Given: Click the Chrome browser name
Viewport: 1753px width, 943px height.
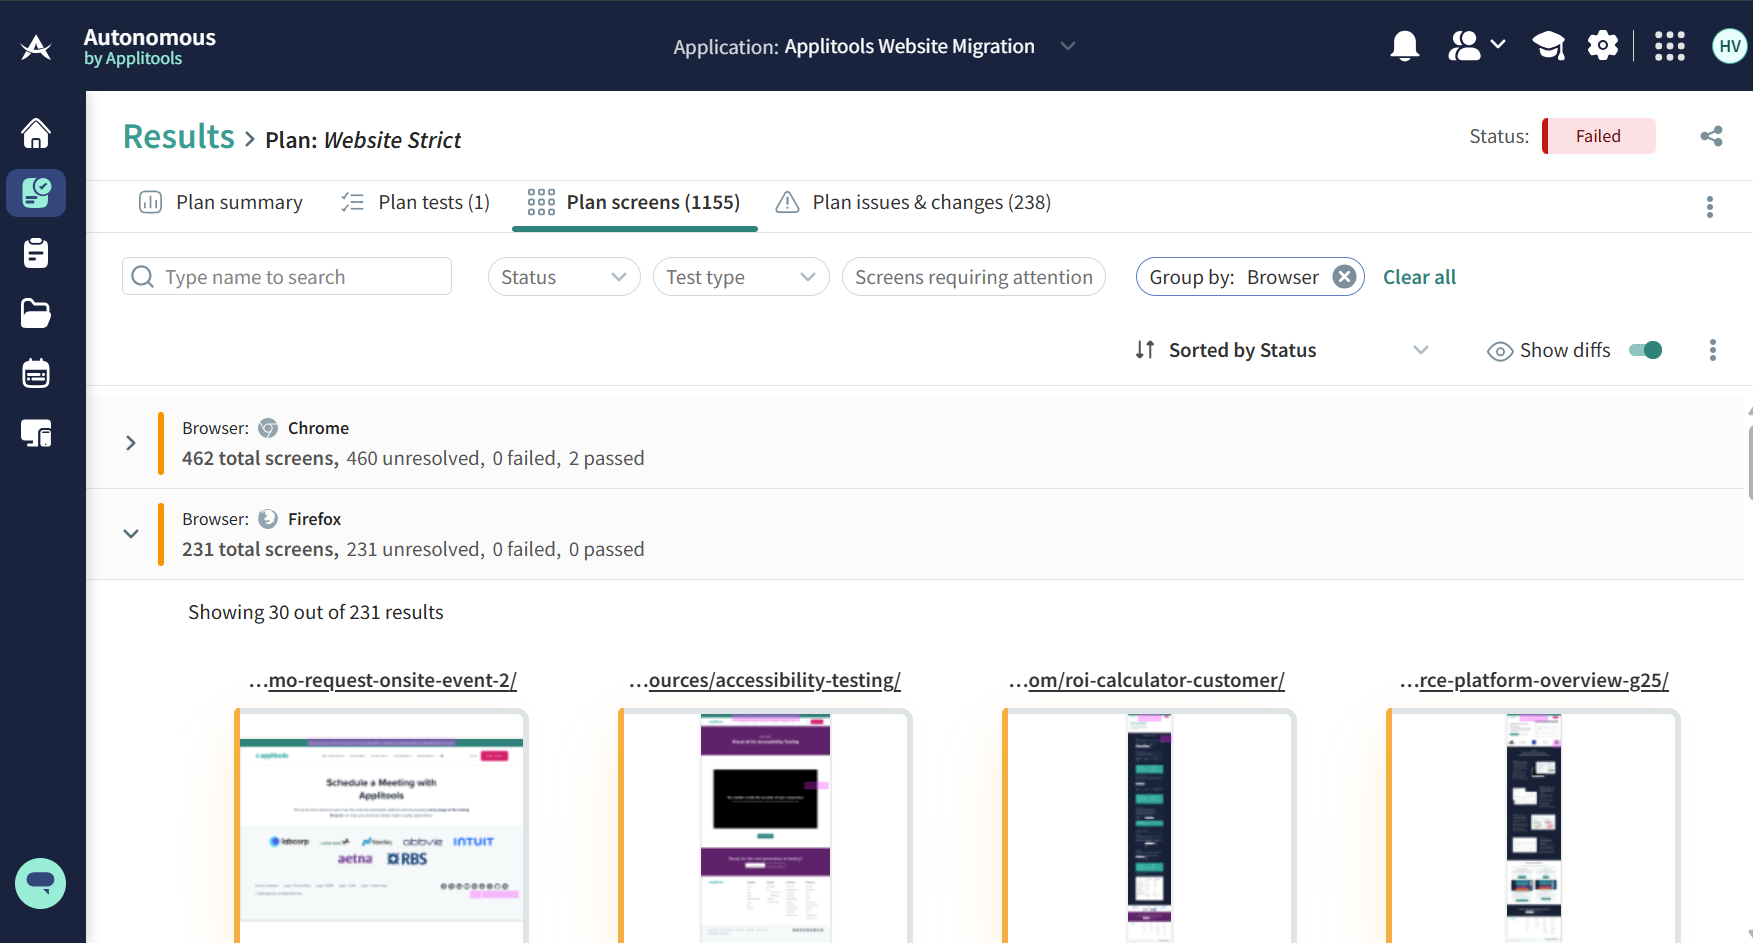Looking at the screenshot, I should [x=318, y=428].
